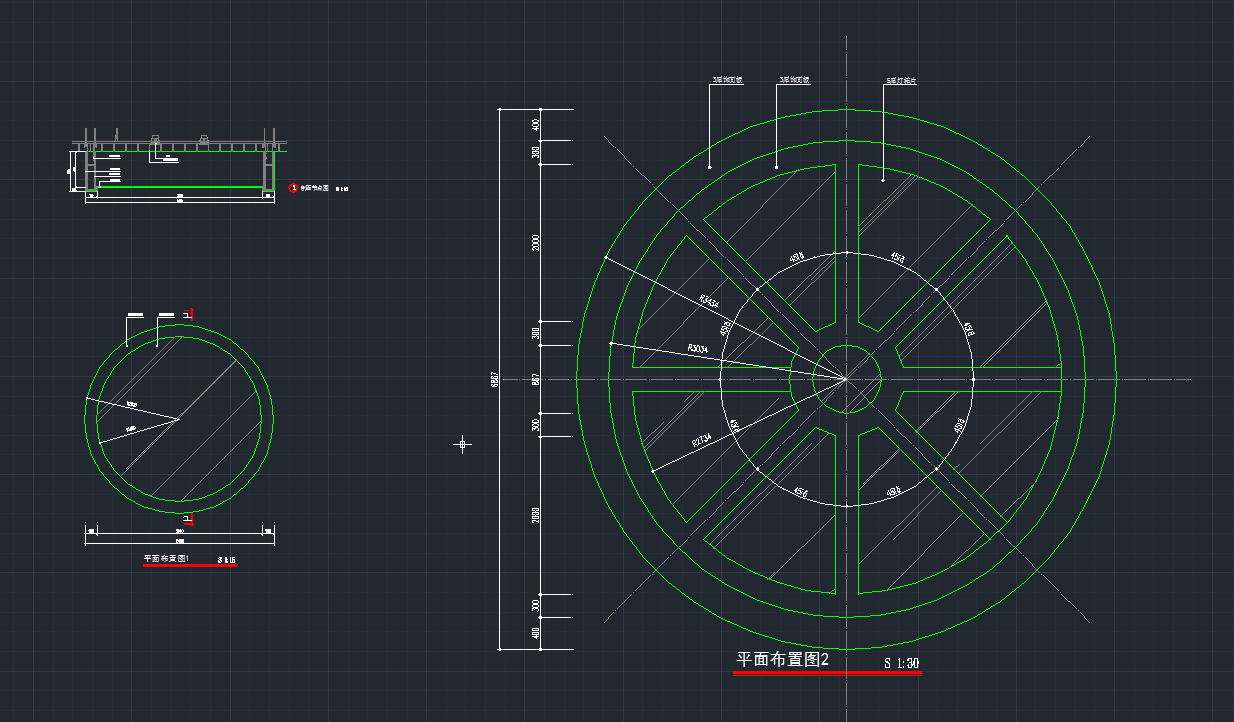Select the bottom 400 dimension text
The width and height of the screenshot is (1234, 722).
[536, 633]
